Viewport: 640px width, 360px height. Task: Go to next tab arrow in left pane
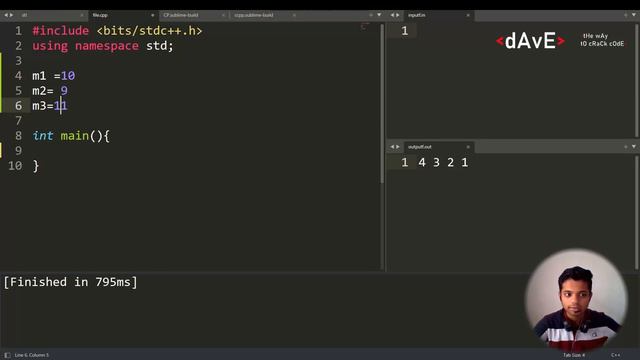click(x=11, y=15)
